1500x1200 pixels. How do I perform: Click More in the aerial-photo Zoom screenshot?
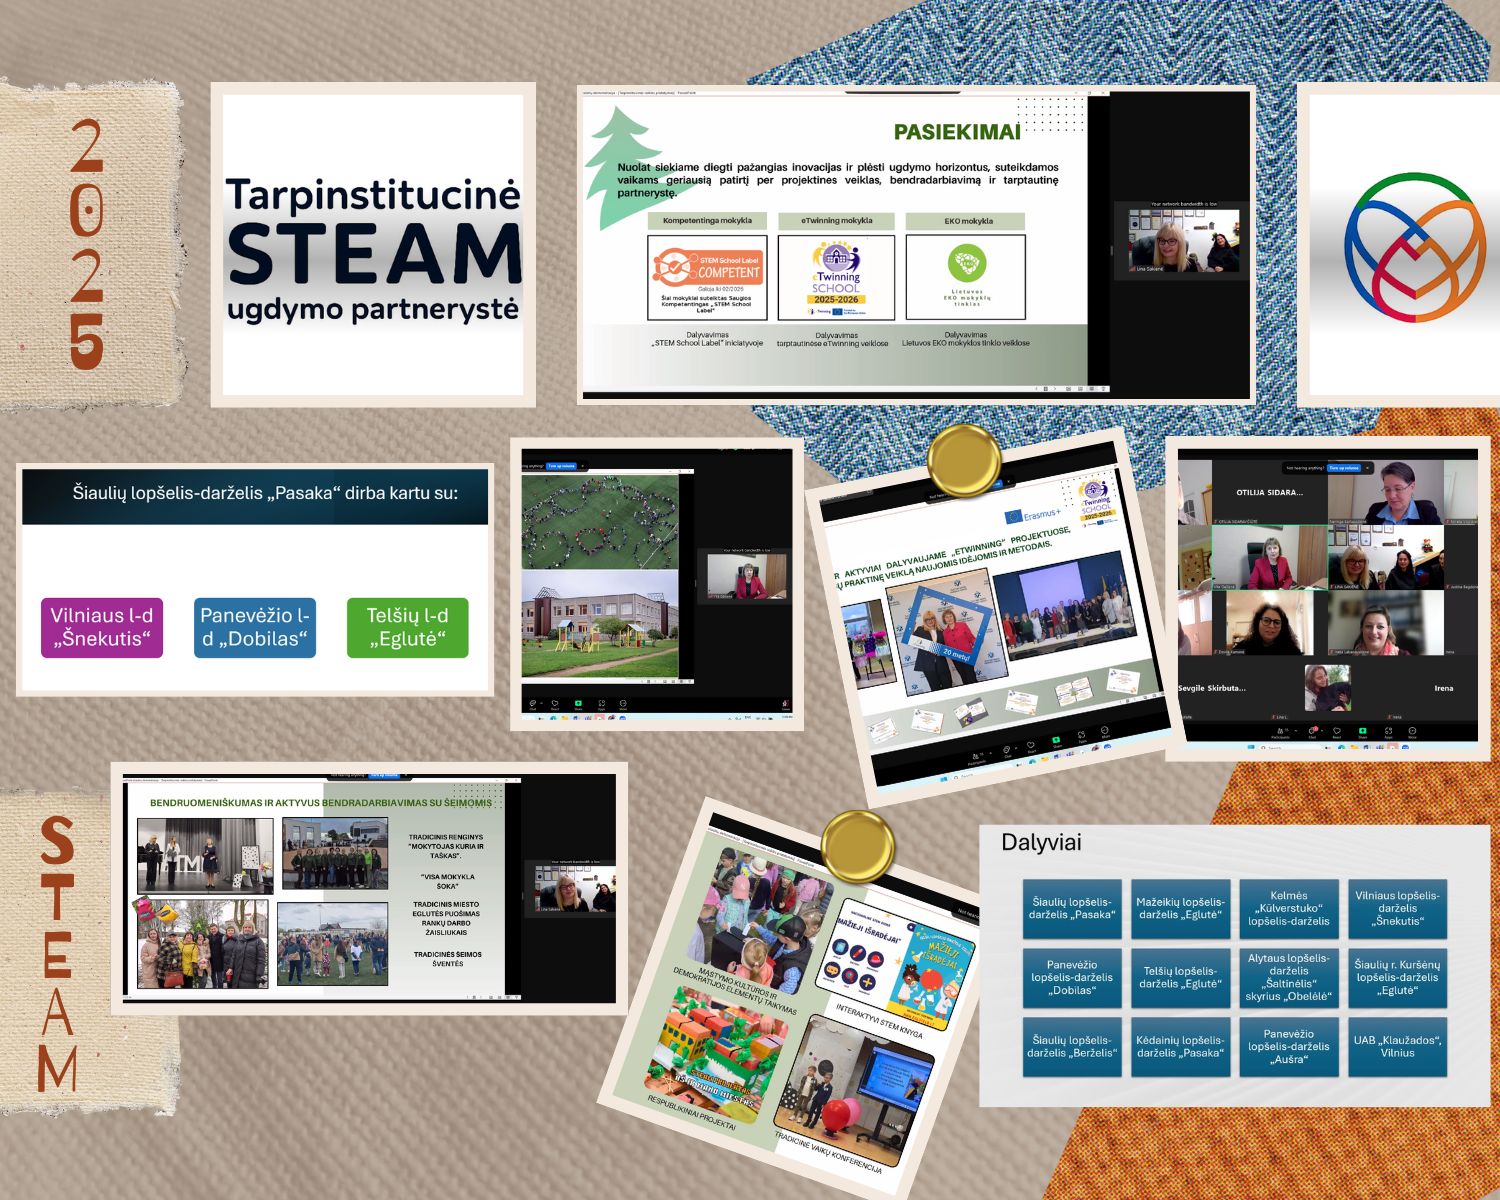tap(623, 705)
